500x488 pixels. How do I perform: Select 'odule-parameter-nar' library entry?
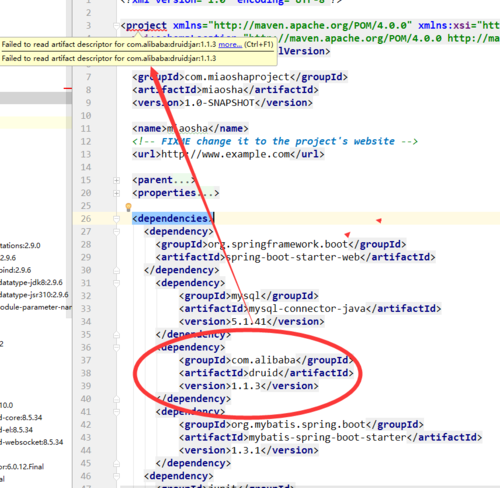point(36,307)
